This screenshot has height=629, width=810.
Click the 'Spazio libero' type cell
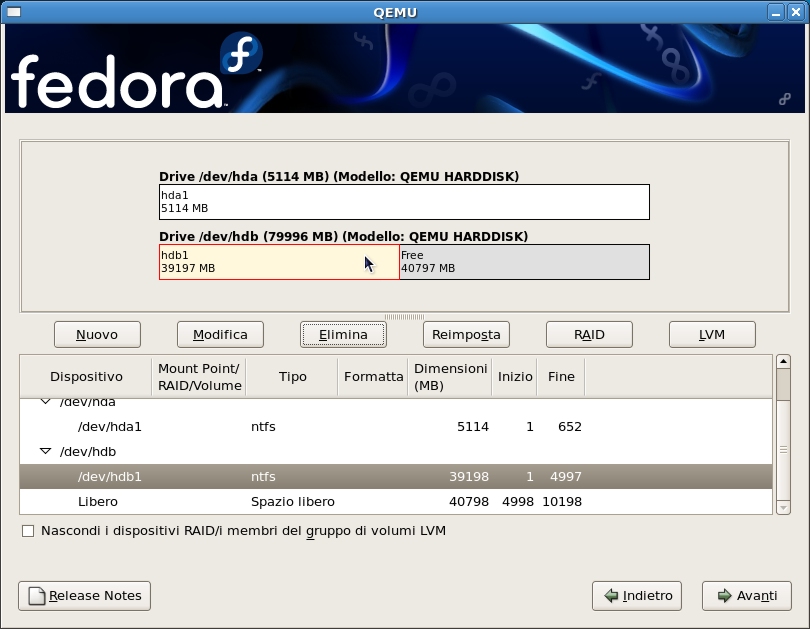tap(293, 501)
